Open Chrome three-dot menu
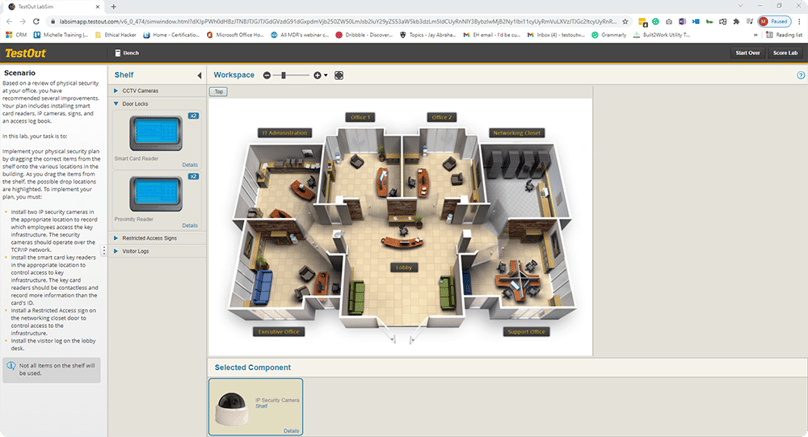 [800, 22]
